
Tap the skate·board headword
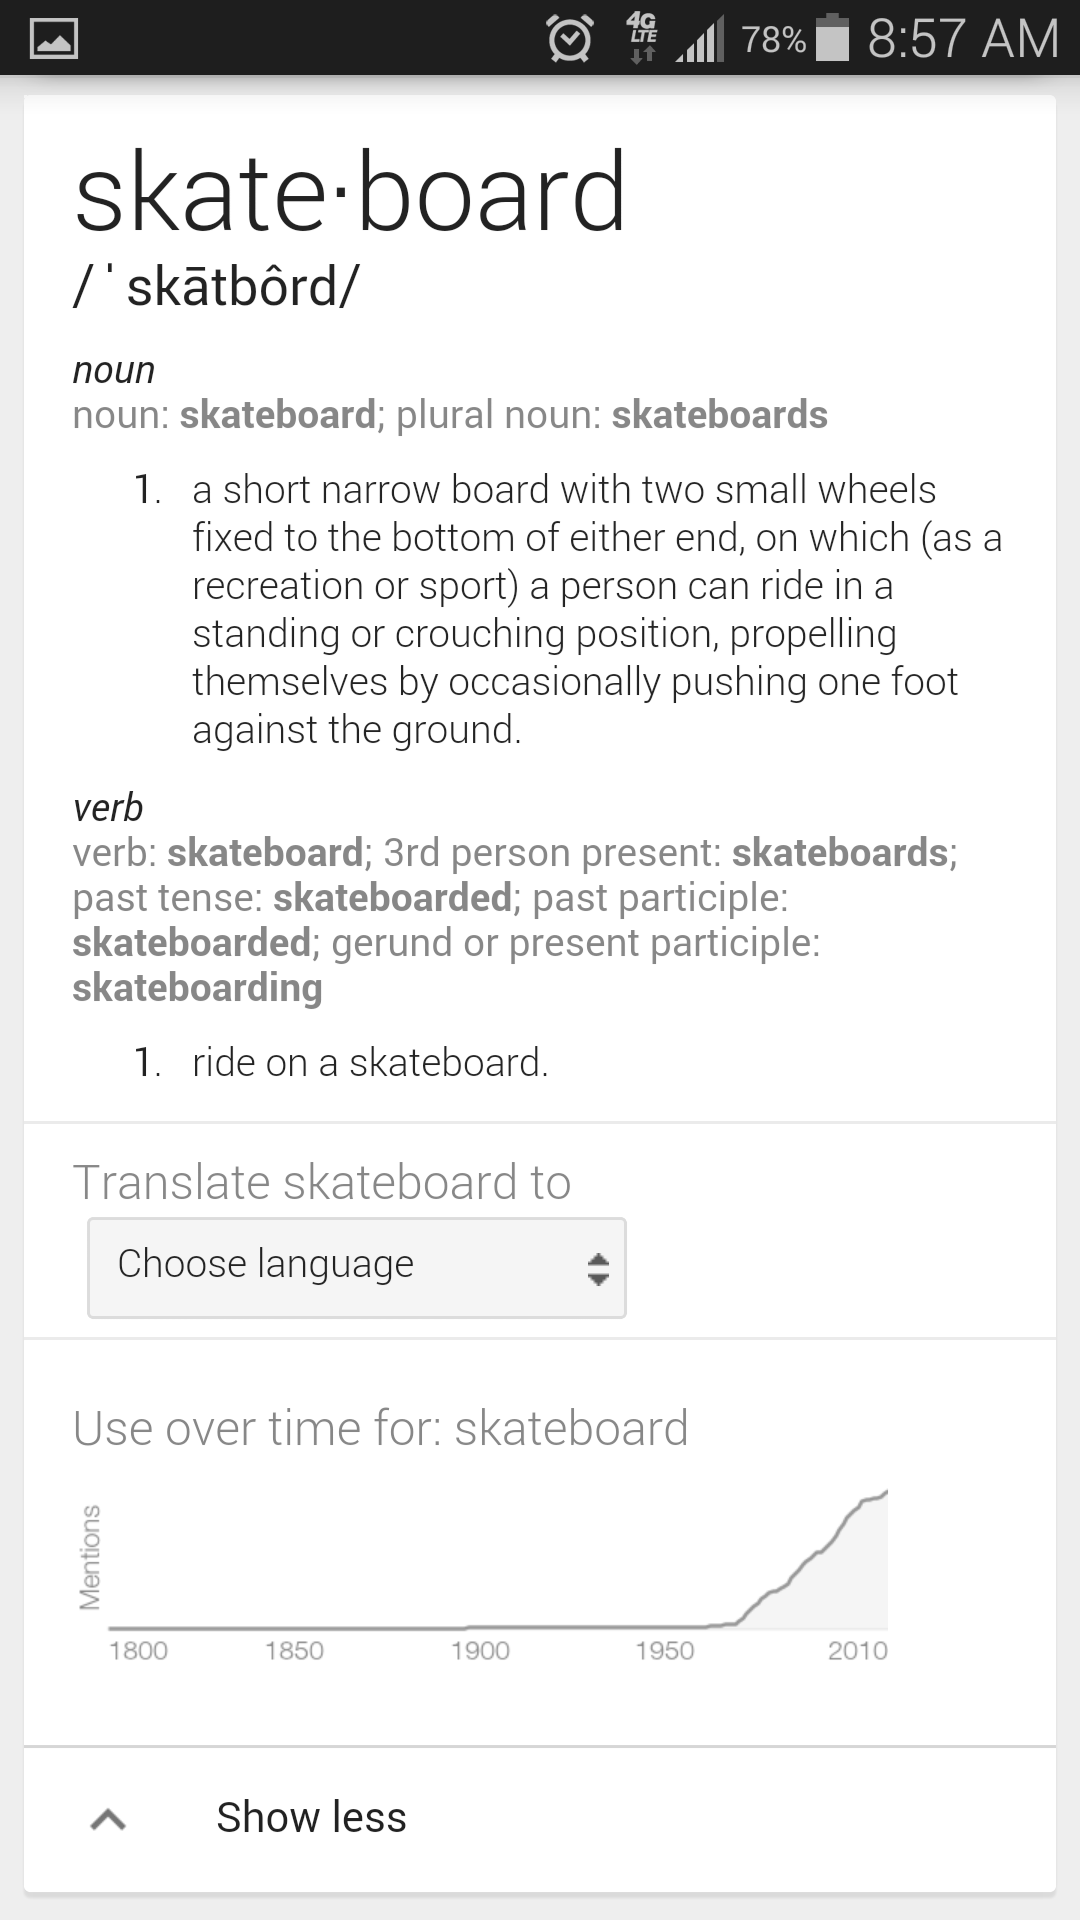point(352,196)
